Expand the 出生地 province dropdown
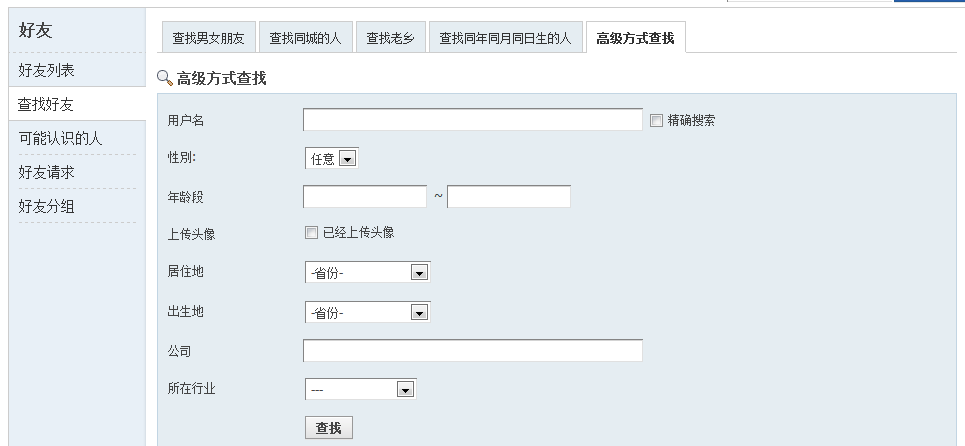The image size is (965, 446). tap(367, 312)
